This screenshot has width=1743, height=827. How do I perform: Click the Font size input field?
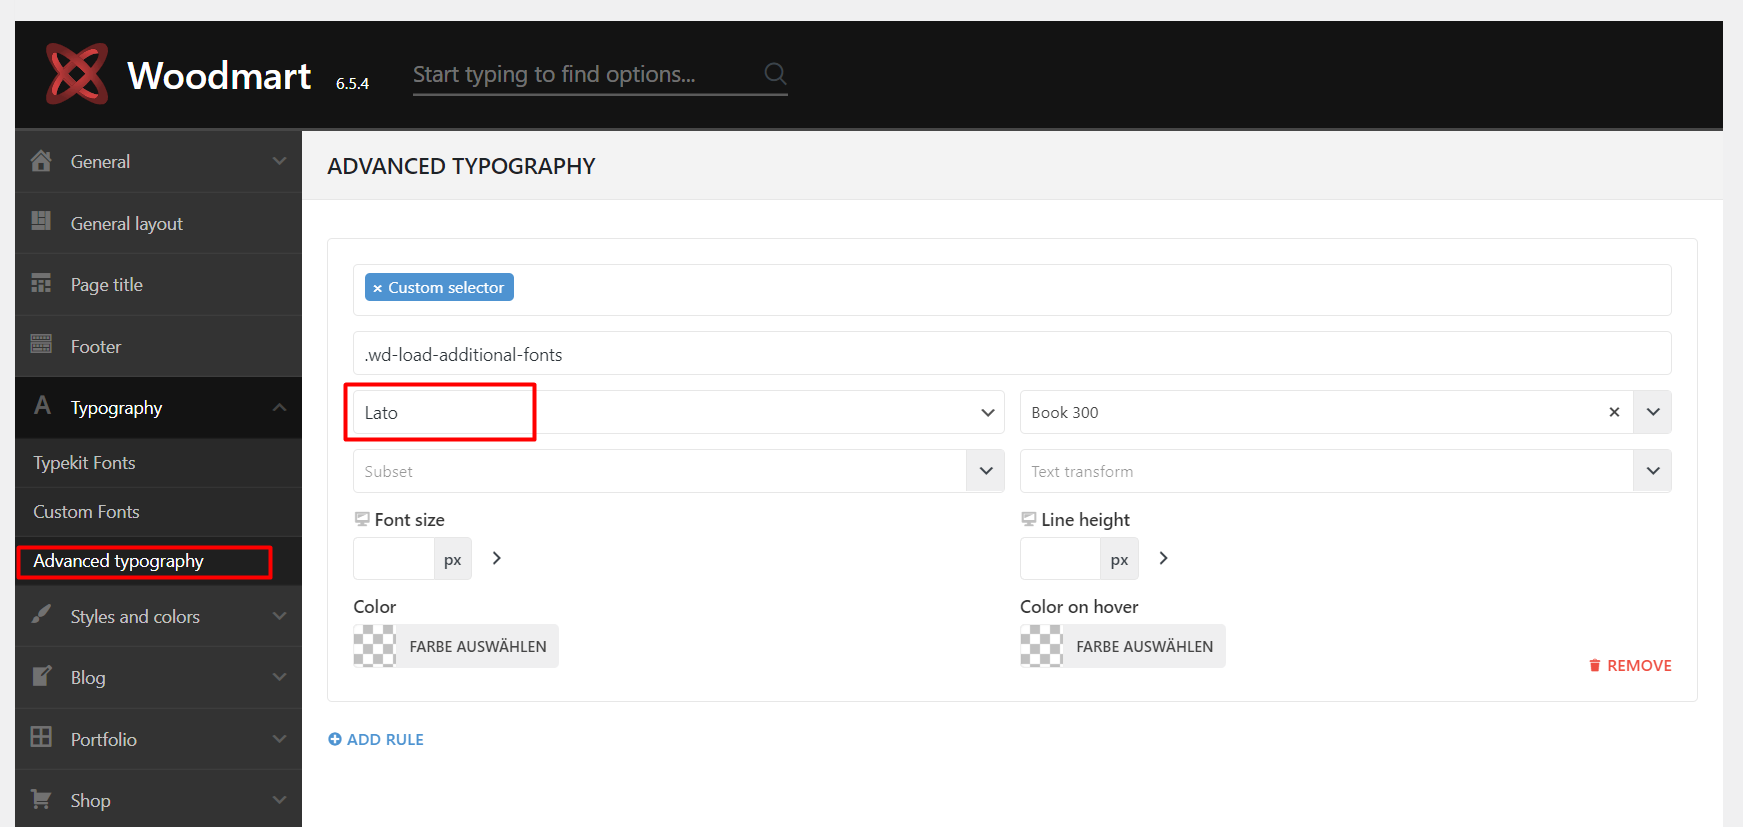(x=394, y=559)
